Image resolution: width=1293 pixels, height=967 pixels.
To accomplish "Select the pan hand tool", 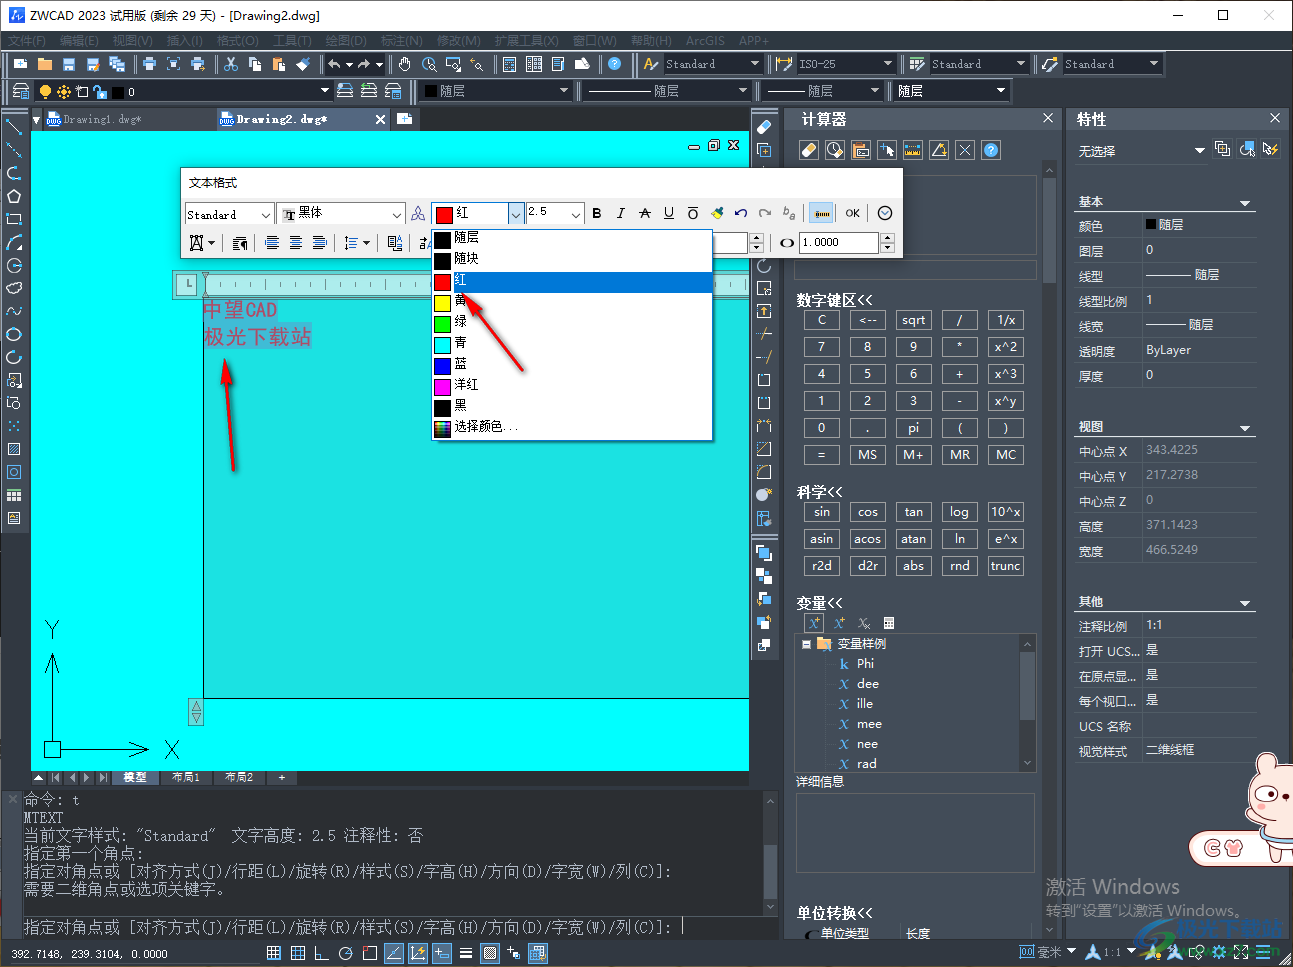I will (x=405, y=64).
